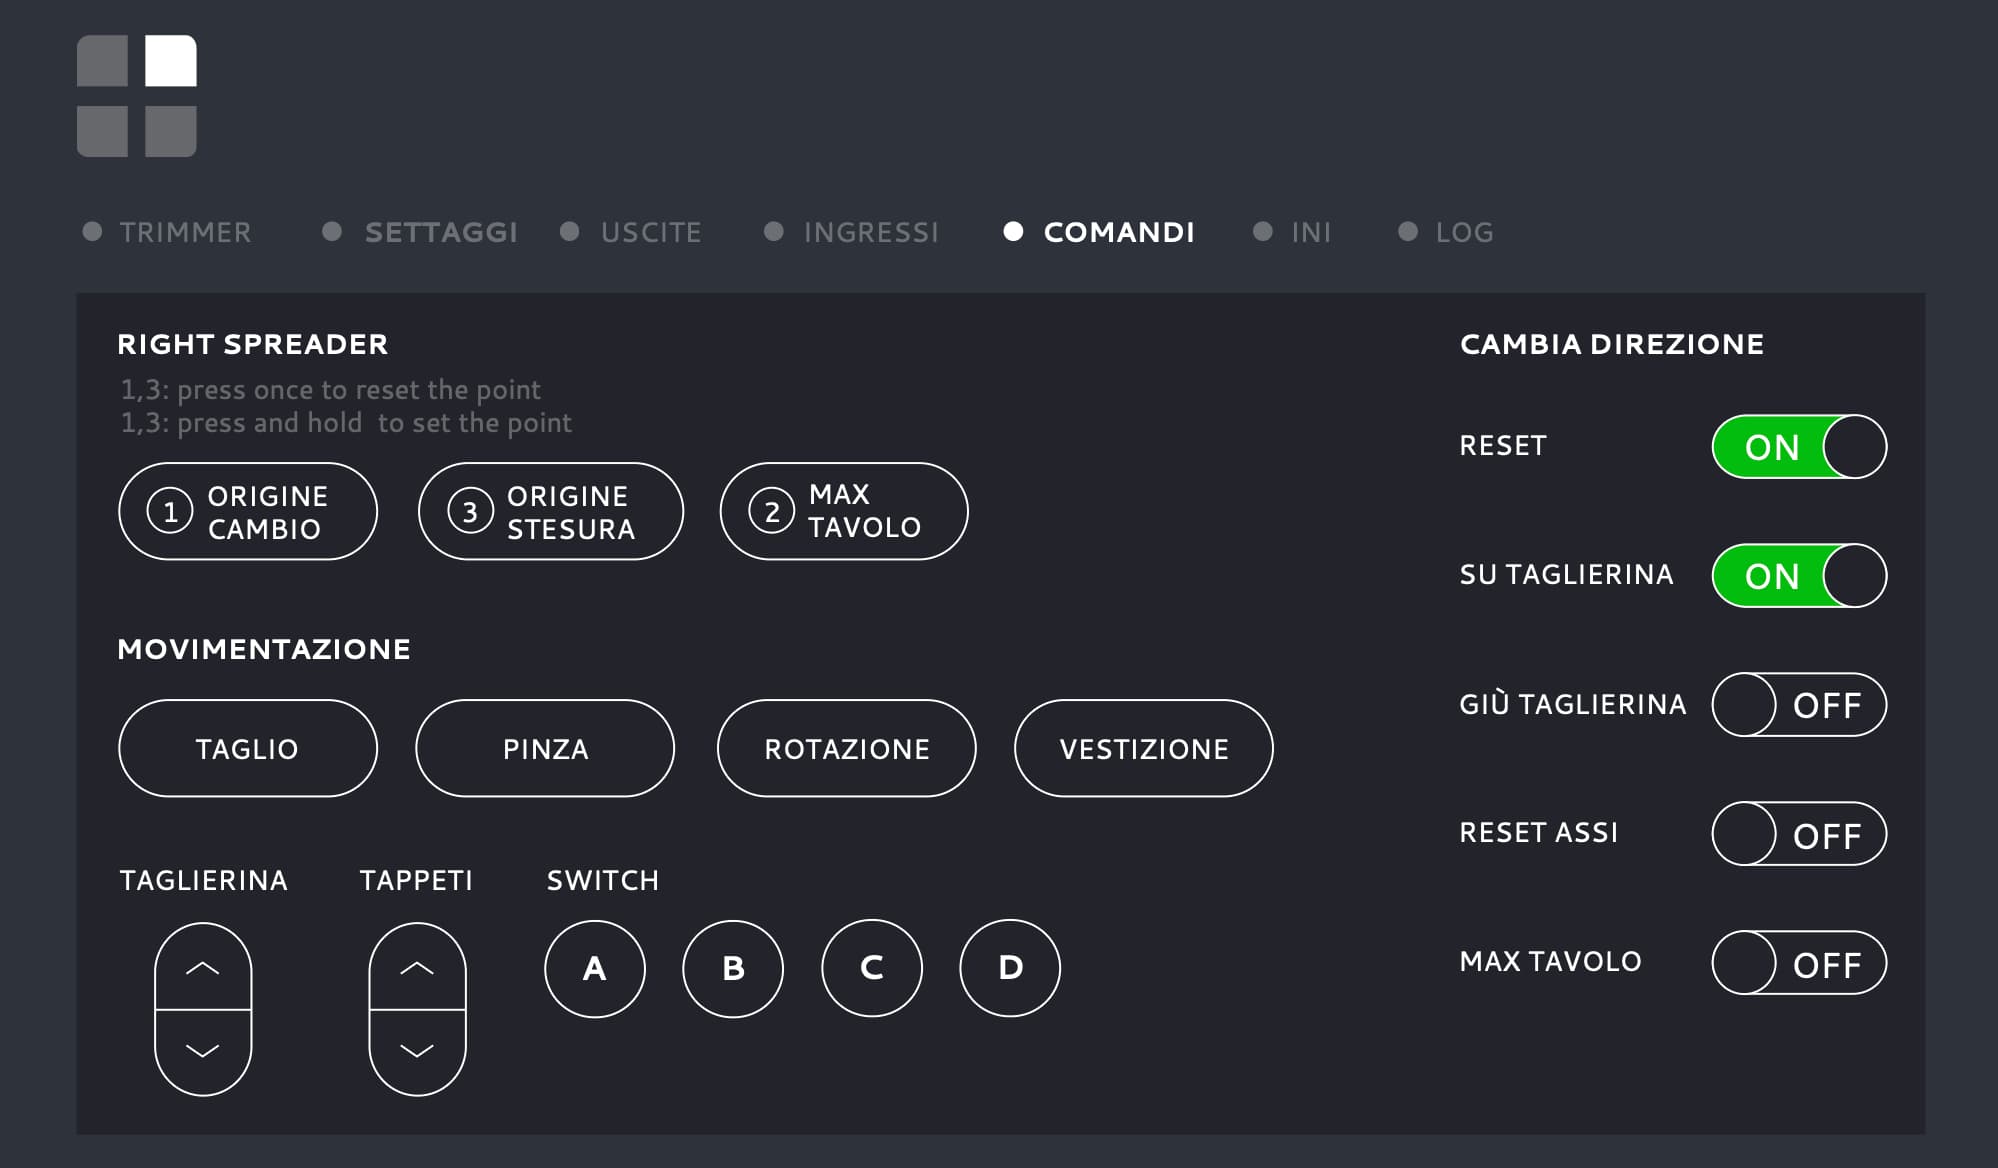The height and width of the screenshot is (1168, 1998).
Task: Turn off the RESET toggle
Action: (x=1799, y=446)
